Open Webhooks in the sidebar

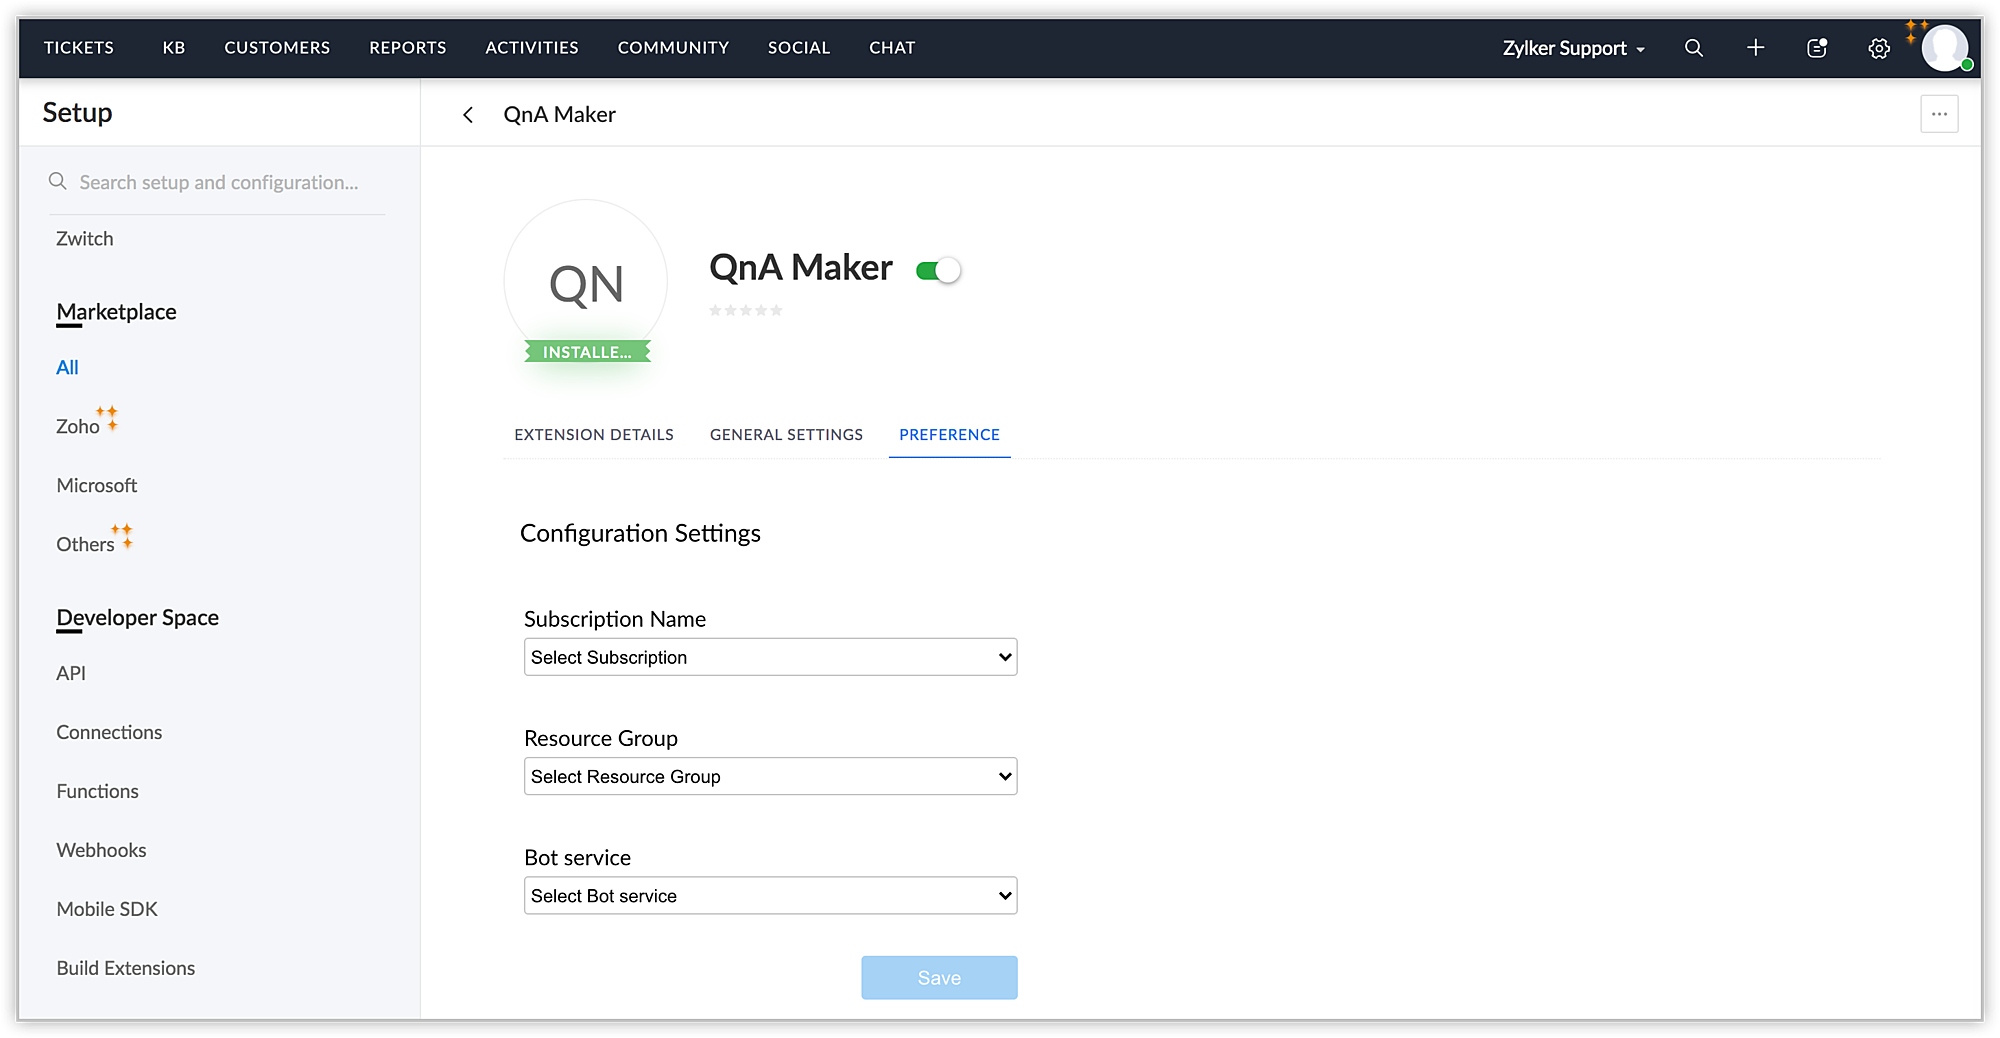[x=101, y=851]
